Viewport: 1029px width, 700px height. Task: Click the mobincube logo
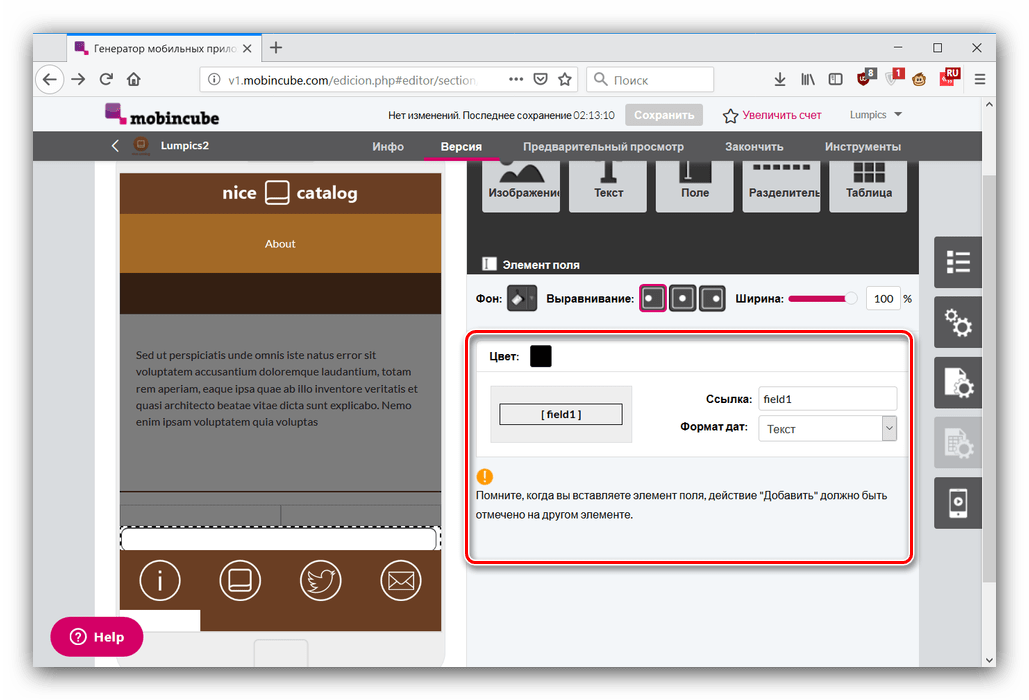[x=162, y=115]
